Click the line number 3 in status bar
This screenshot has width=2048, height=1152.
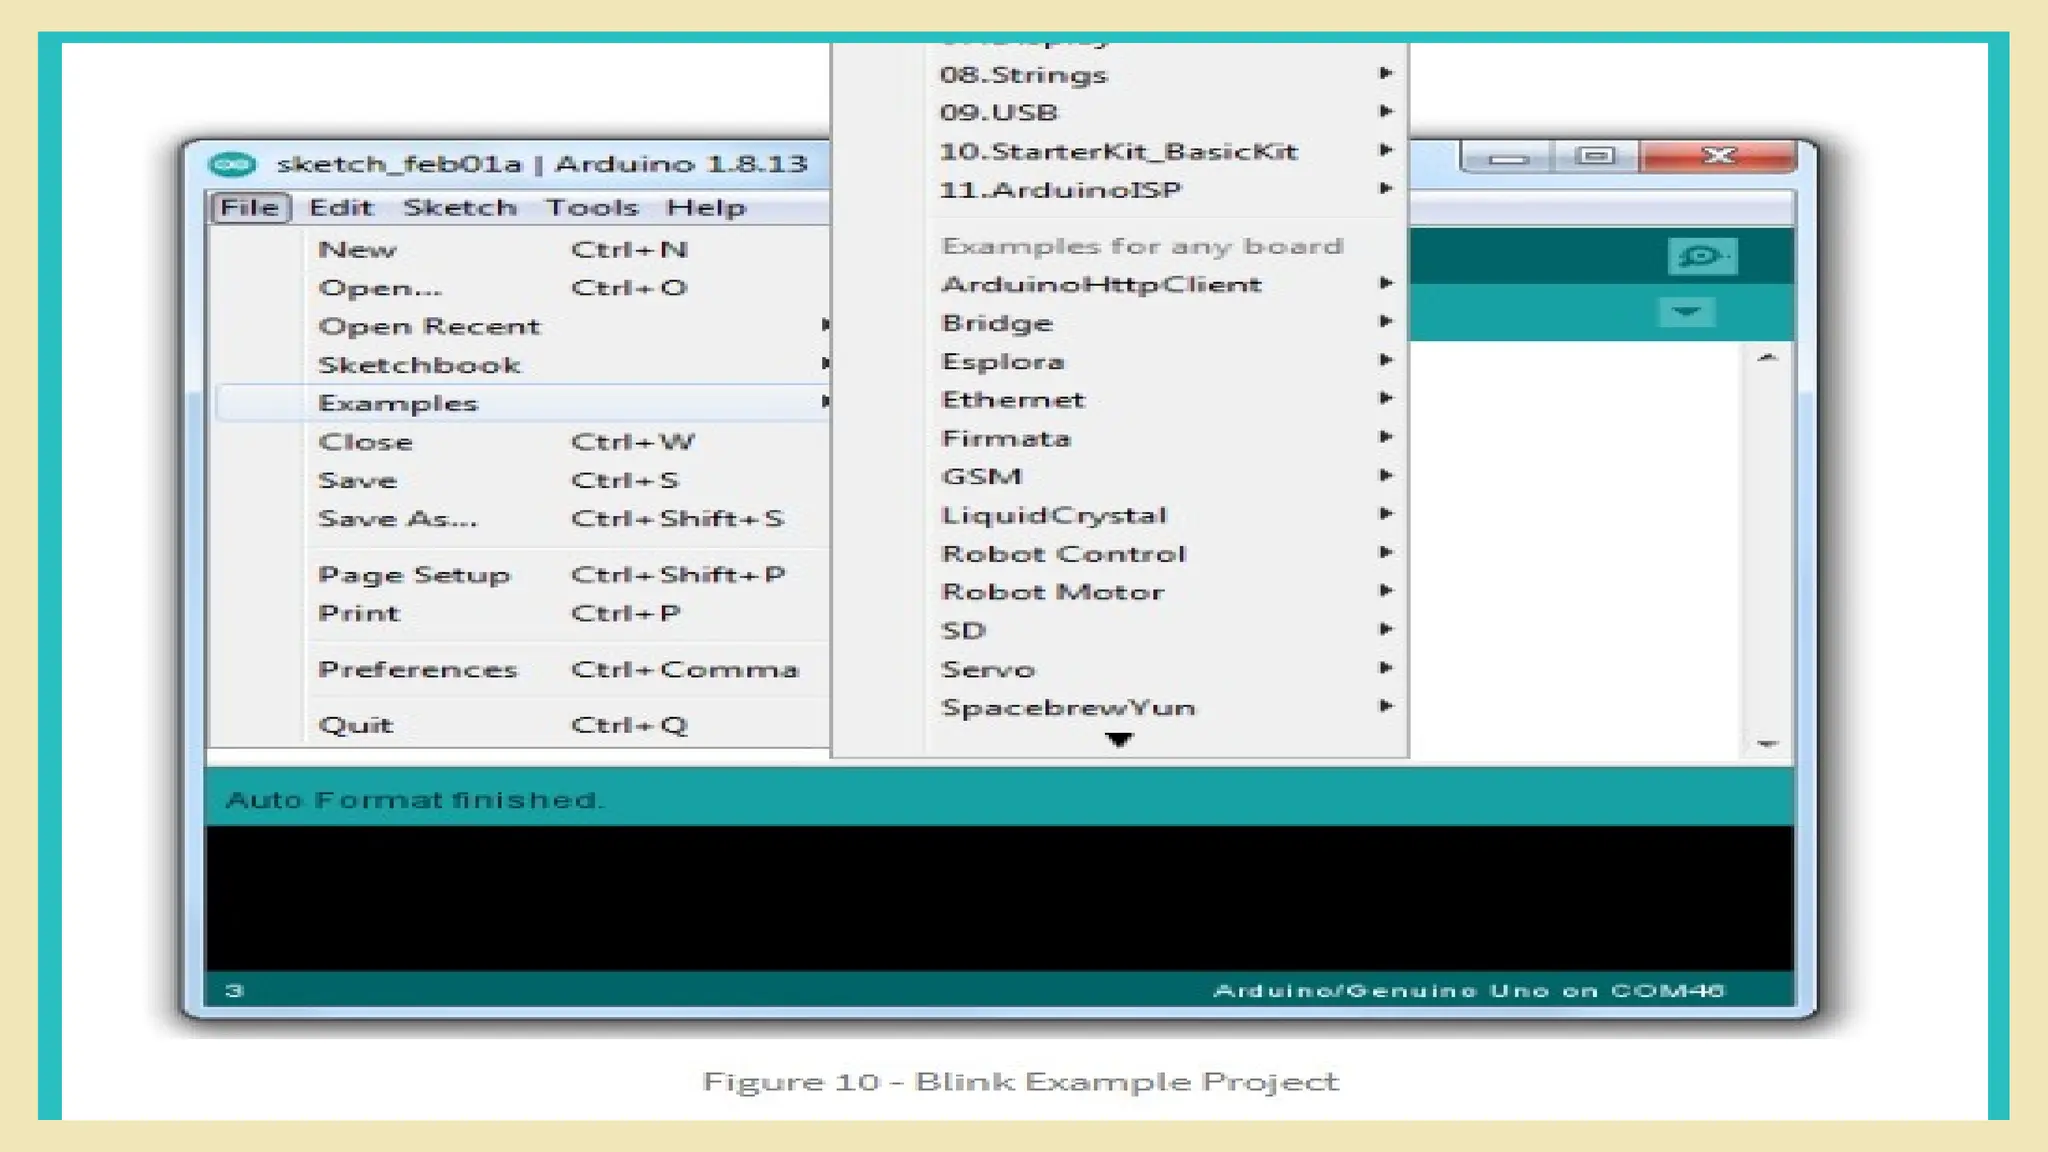pos(234,990)
